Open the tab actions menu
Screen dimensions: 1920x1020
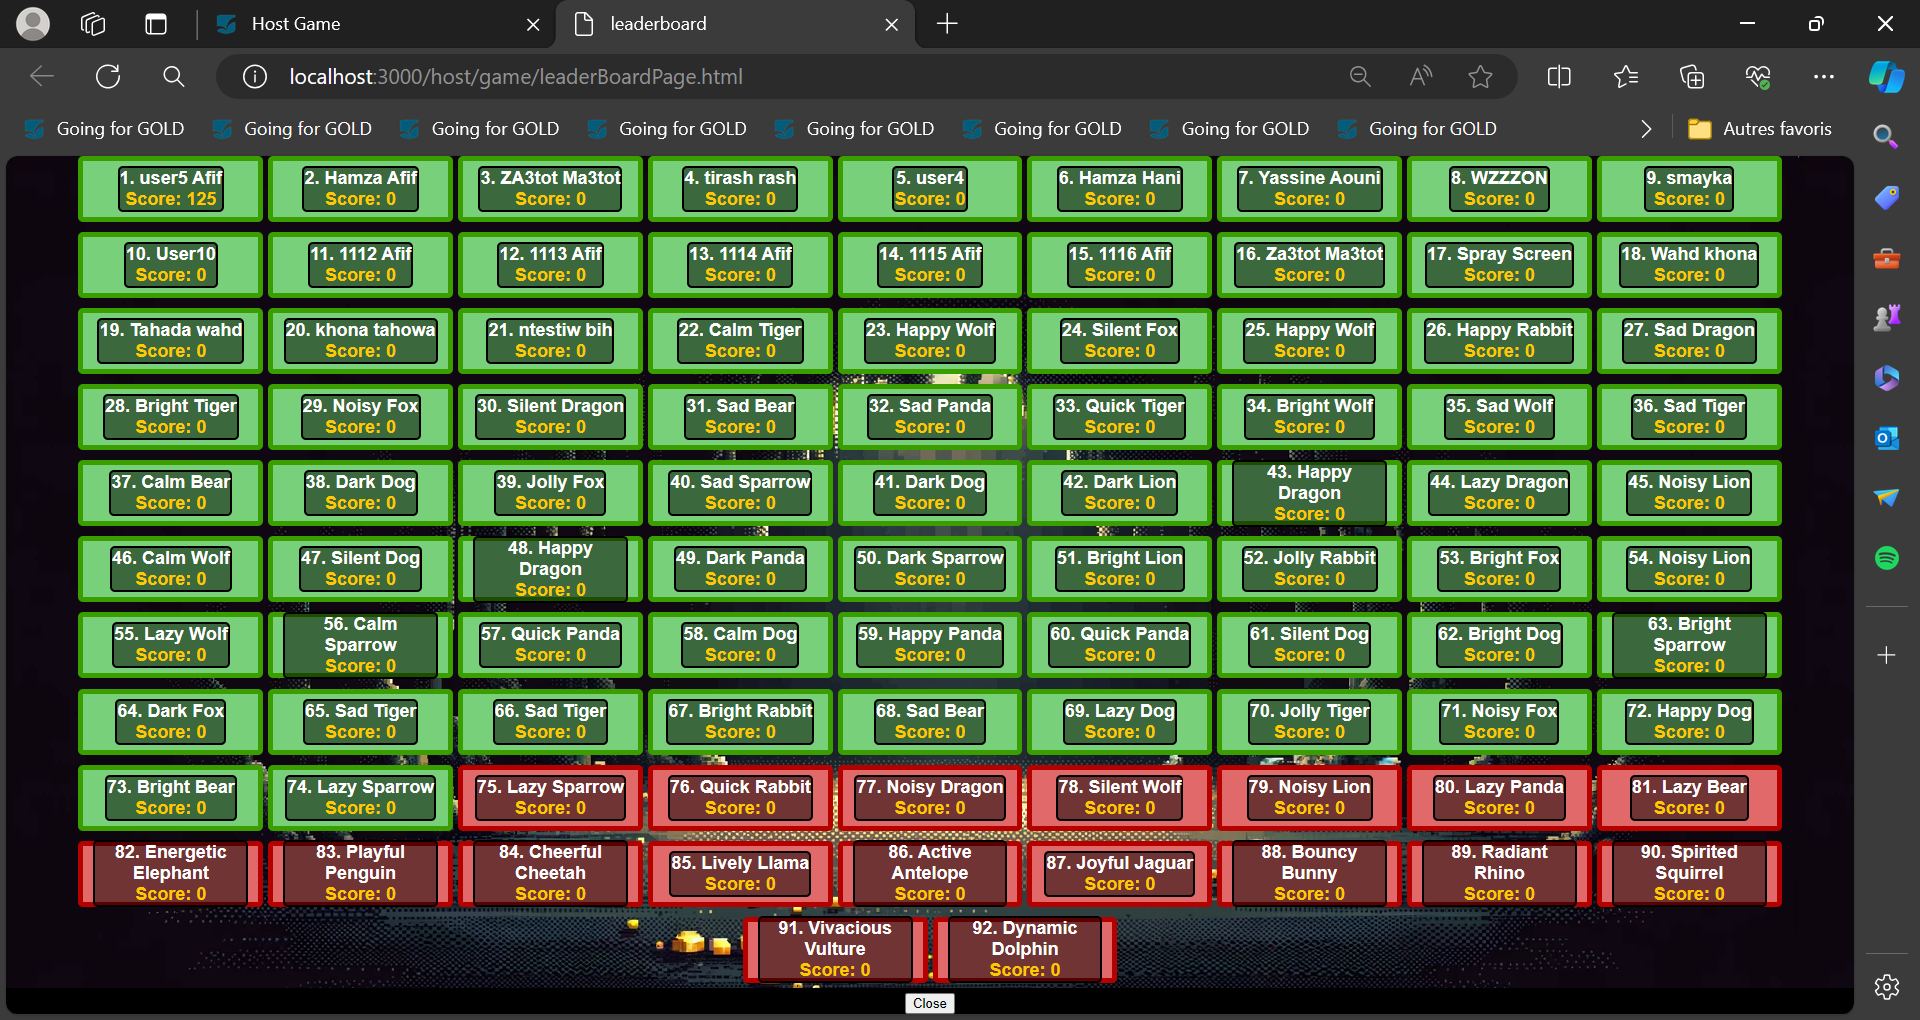pos(92,24)
